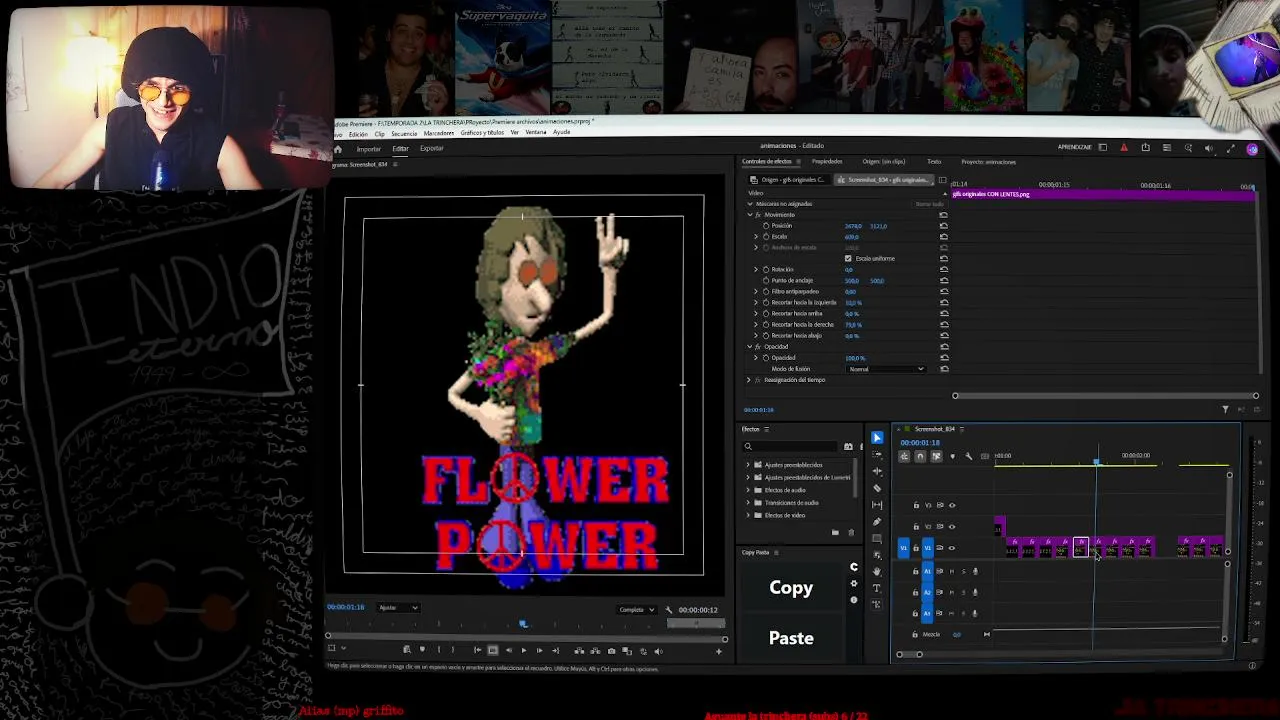Collapse the Movimiento effect group
This screenshot has height=720, width=1280.
pos(750,215)
